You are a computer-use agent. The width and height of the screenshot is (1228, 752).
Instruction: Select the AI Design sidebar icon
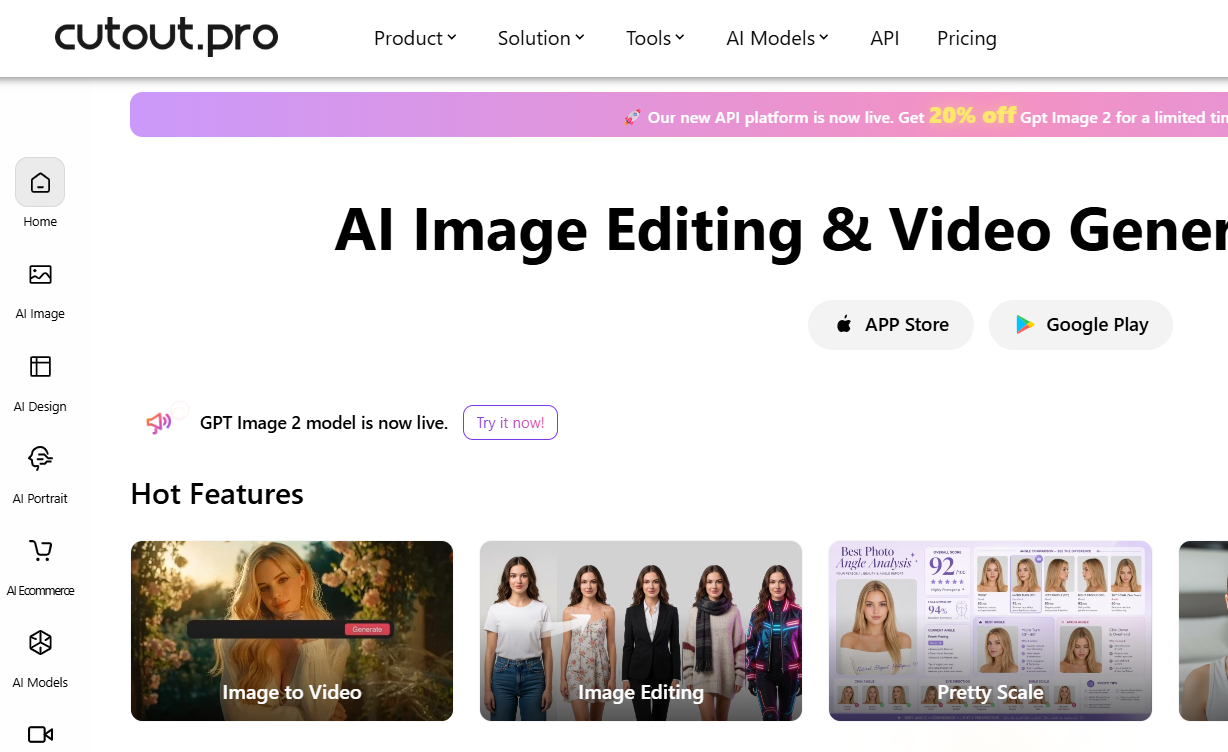pos(40,367)
